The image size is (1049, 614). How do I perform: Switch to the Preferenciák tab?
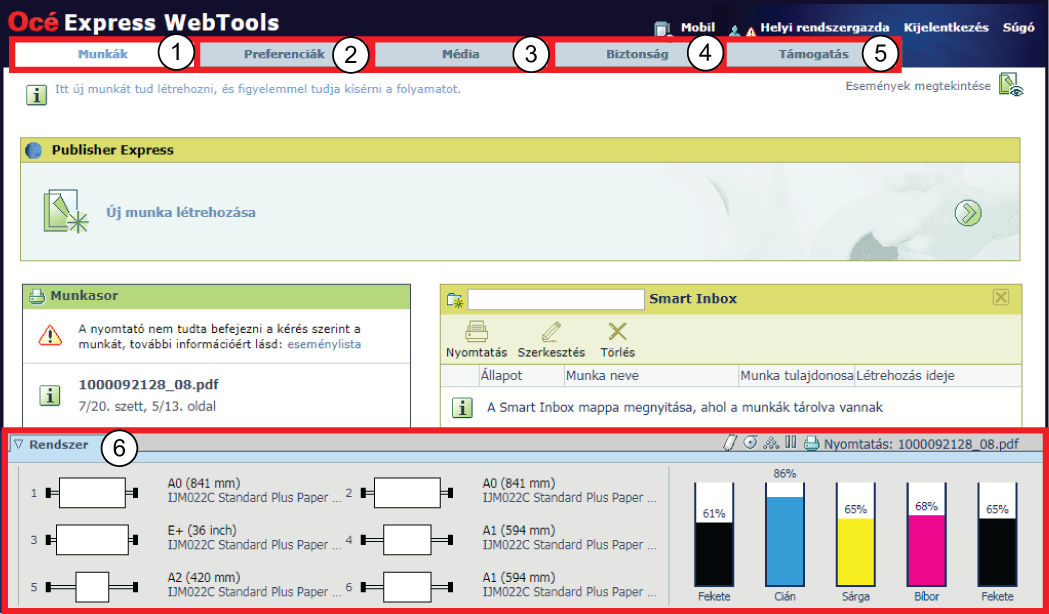point(284,54)
